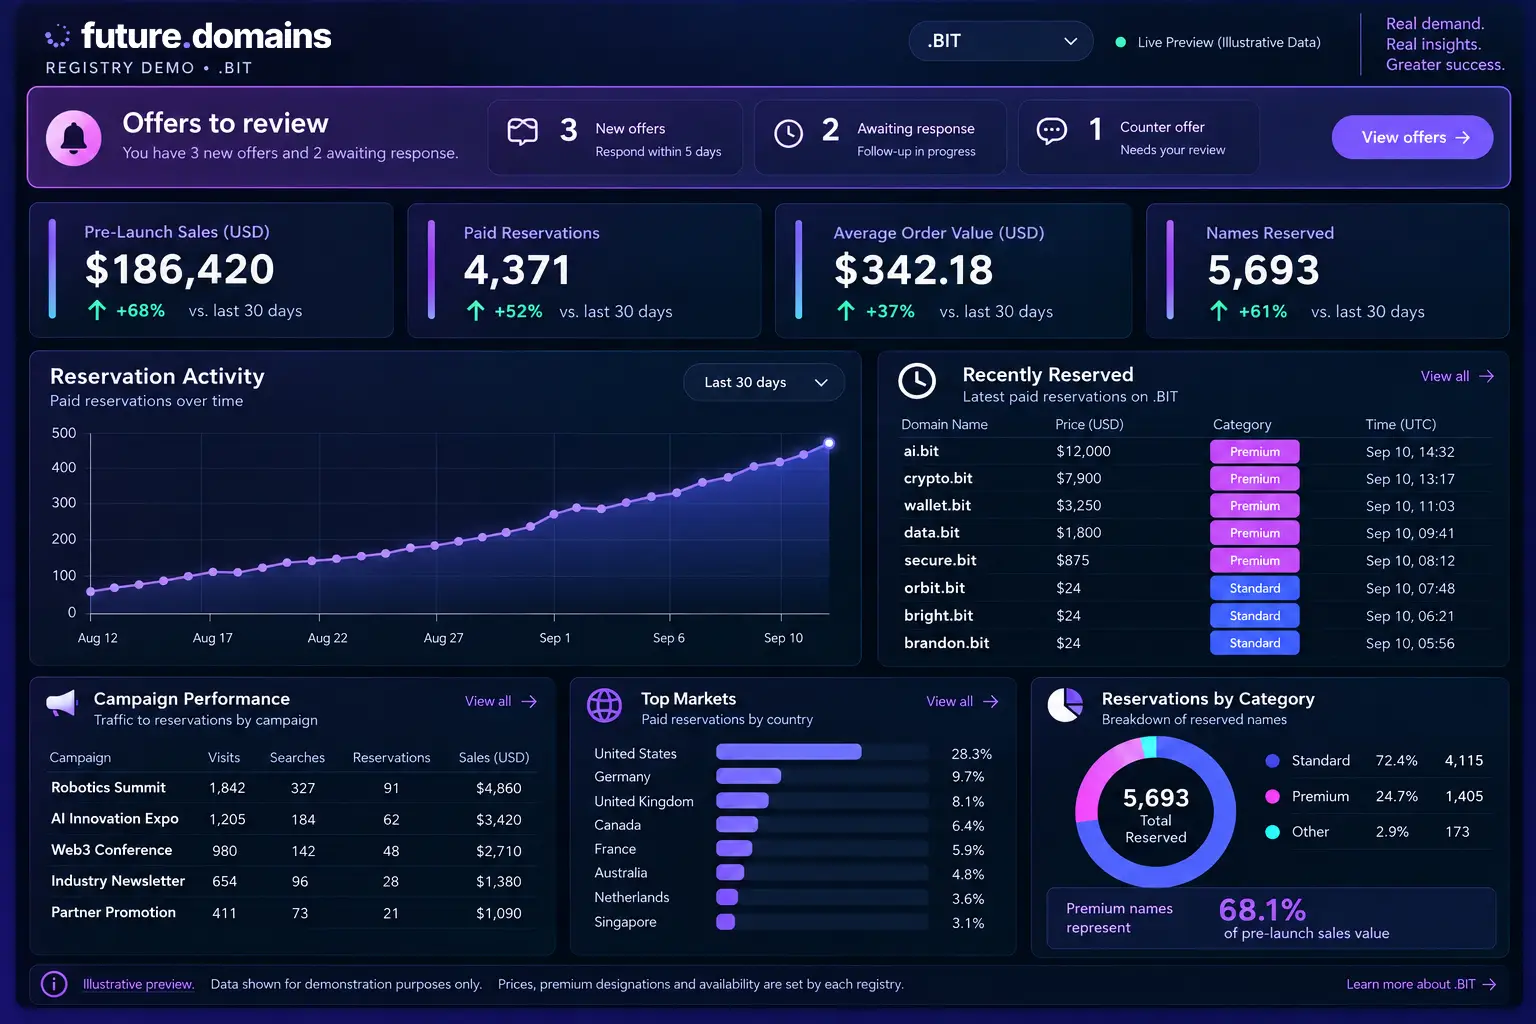Click the Other legend cyan dot

click(x=1272, y=832)
